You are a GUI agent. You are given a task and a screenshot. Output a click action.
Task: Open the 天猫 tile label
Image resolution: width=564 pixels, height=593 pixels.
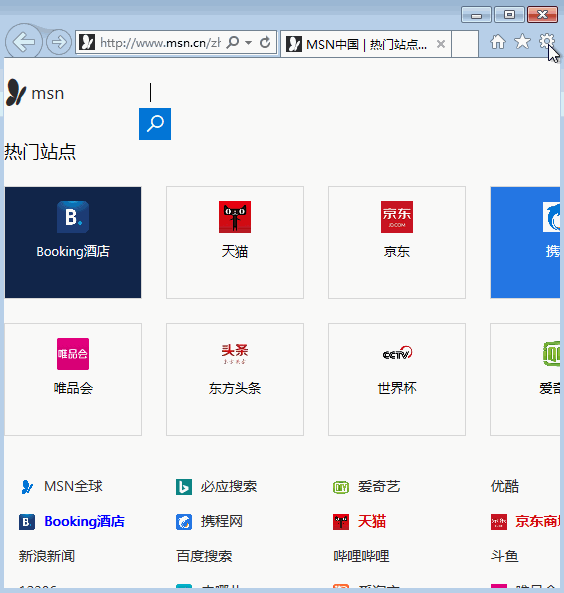(235, 251)
